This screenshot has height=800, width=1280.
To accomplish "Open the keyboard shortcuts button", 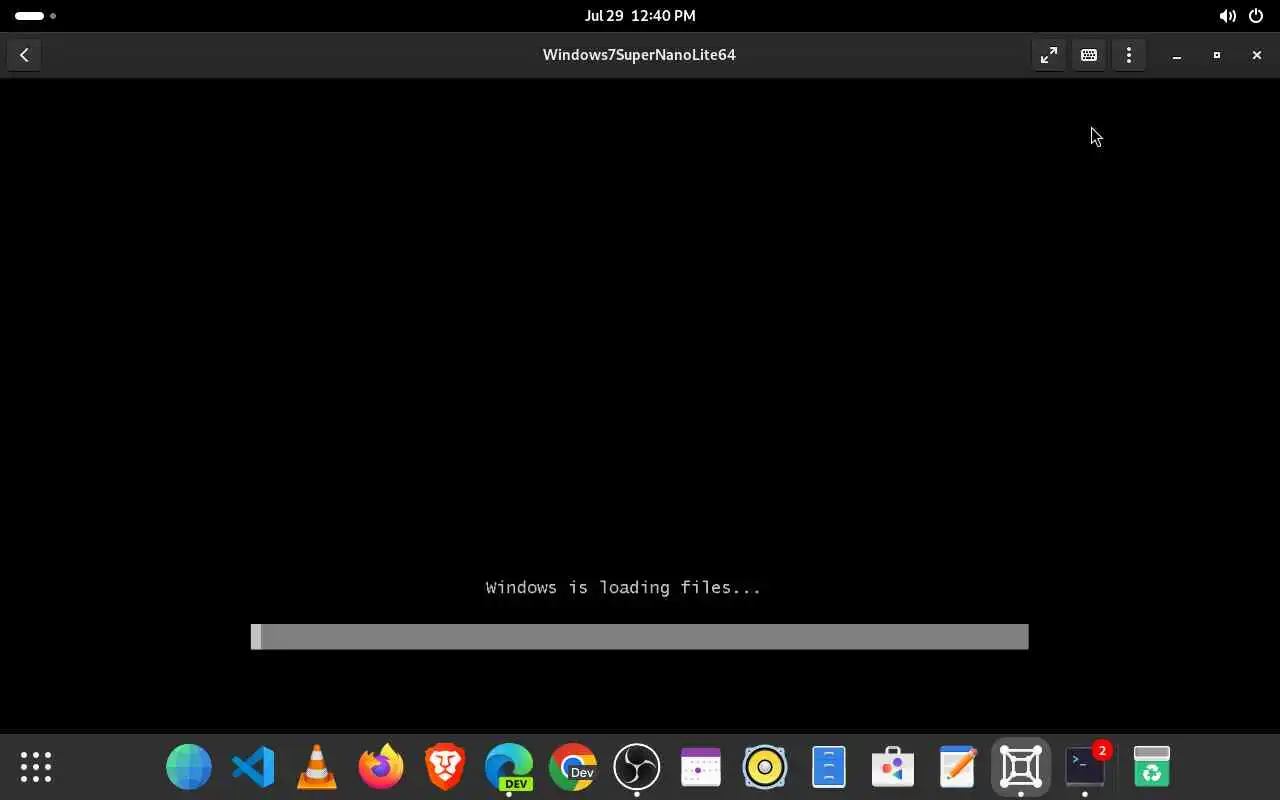I will [1089, 55].
